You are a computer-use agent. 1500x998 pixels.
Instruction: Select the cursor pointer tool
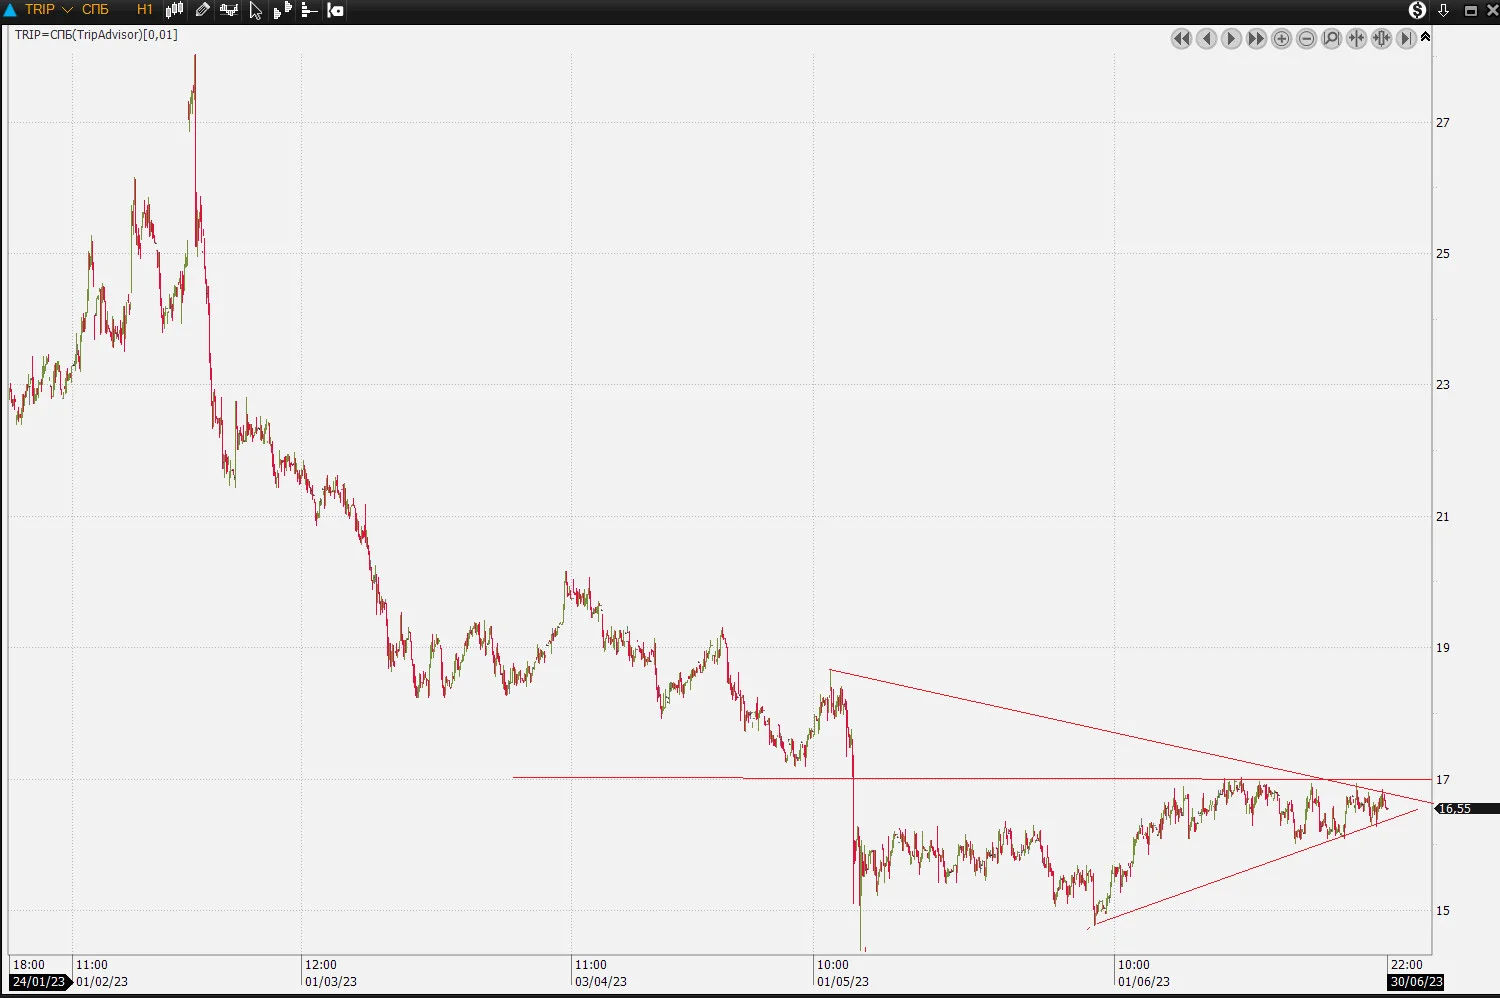(x=256, y=11)
